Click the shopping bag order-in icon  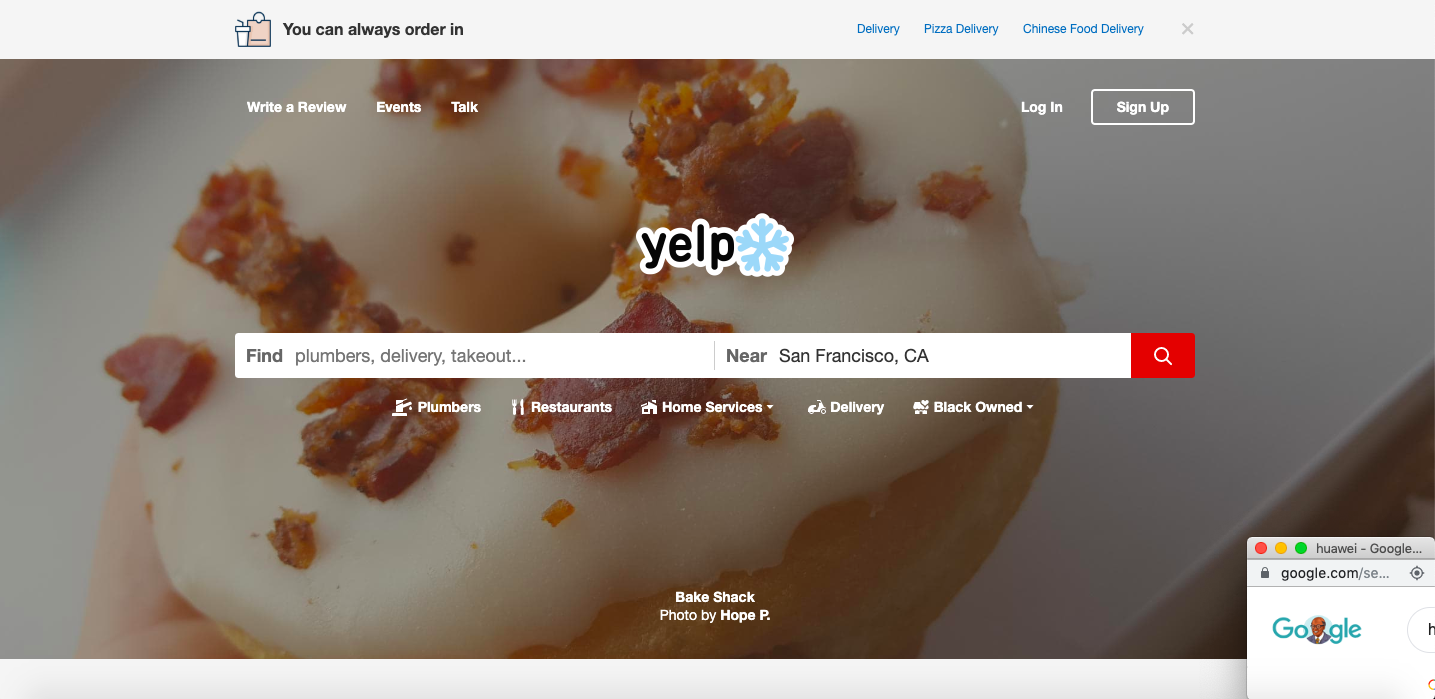(x=253, y=30)
